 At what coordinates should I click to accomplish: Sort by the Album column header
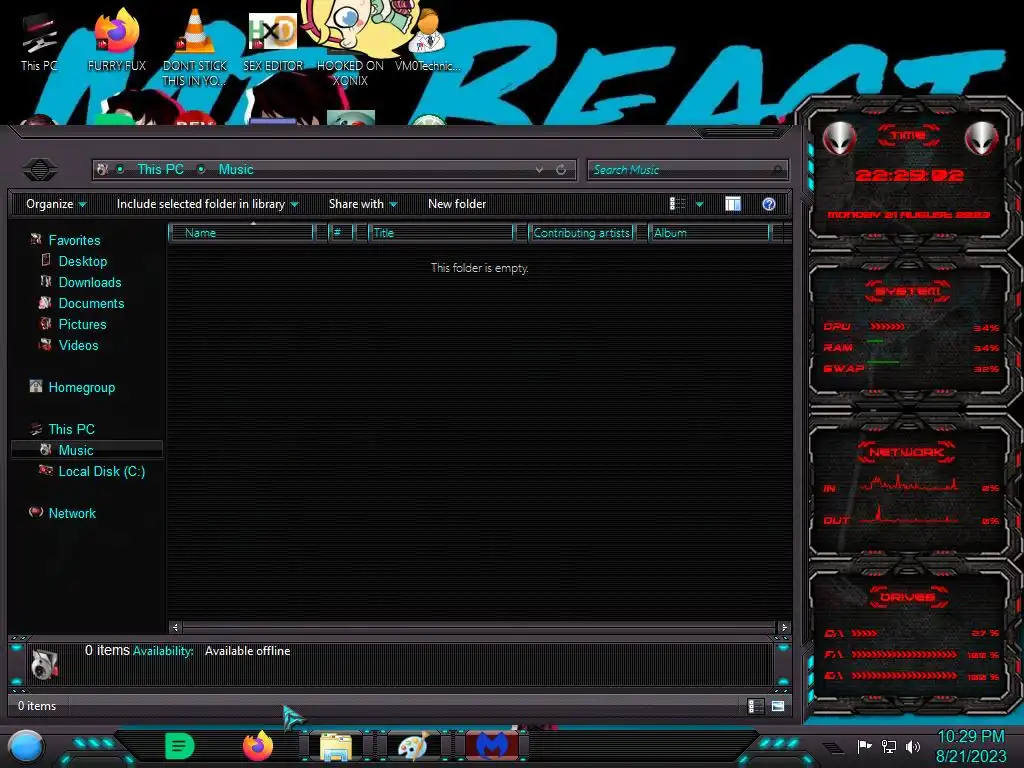709,232
